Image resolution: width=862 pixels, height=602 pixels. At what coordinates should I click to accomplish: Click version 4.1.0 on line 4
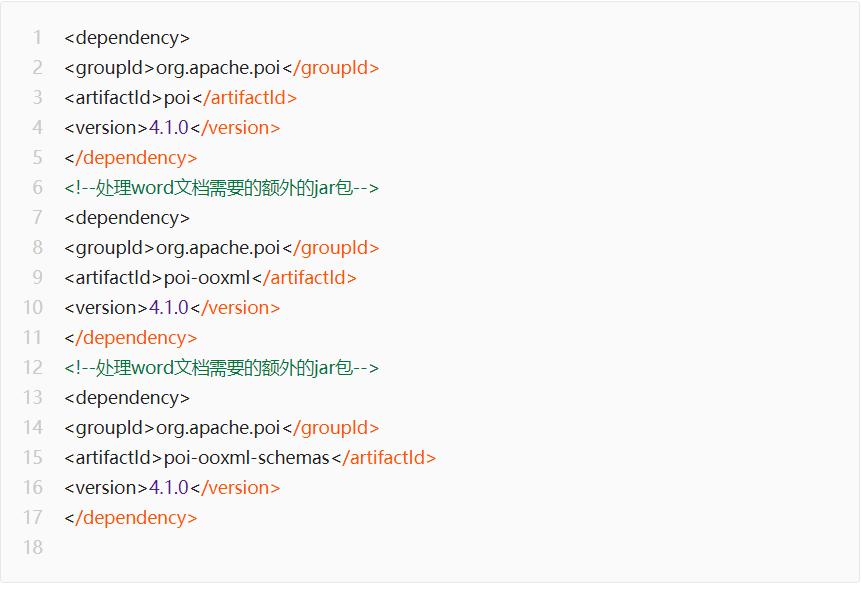[x=169, y=128]
